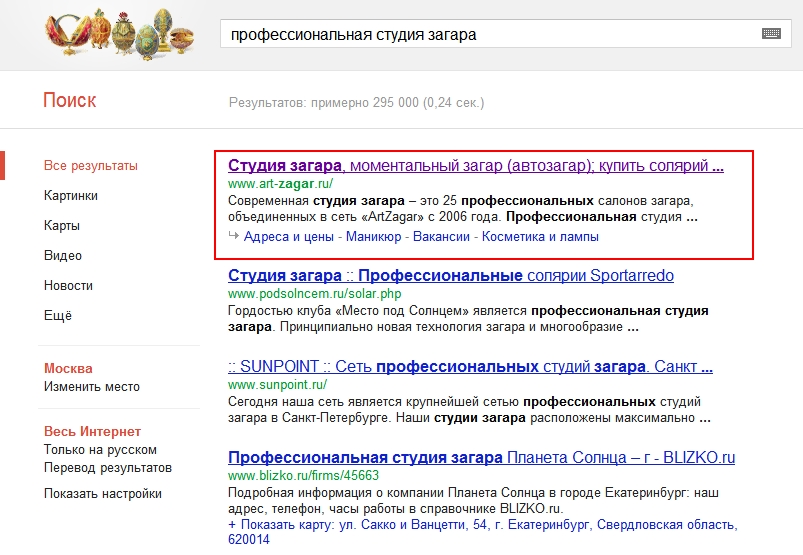Open the art-zagar.ru result title link
The height and width of the screenshot is (555, 803).
(476, 166)
